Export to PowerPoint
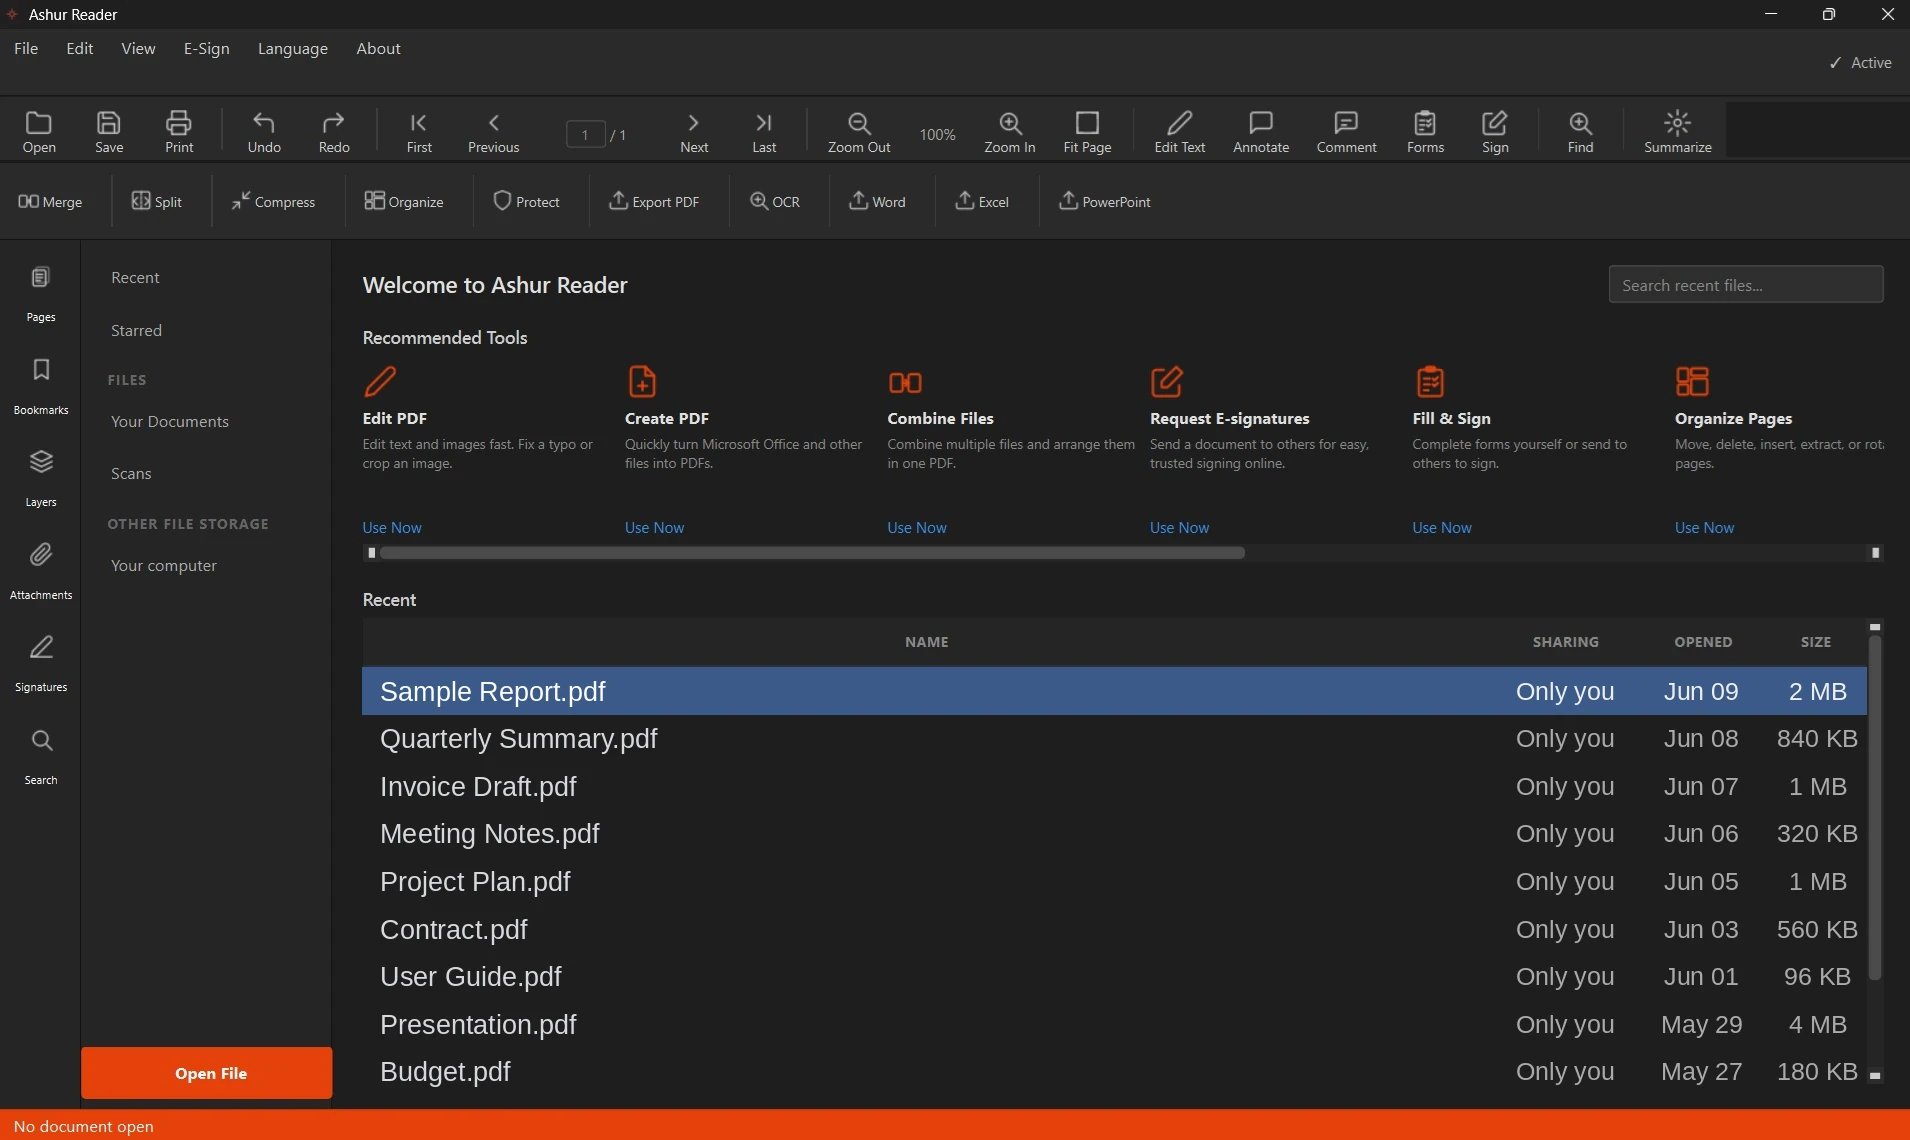 tap(1105, 201)
